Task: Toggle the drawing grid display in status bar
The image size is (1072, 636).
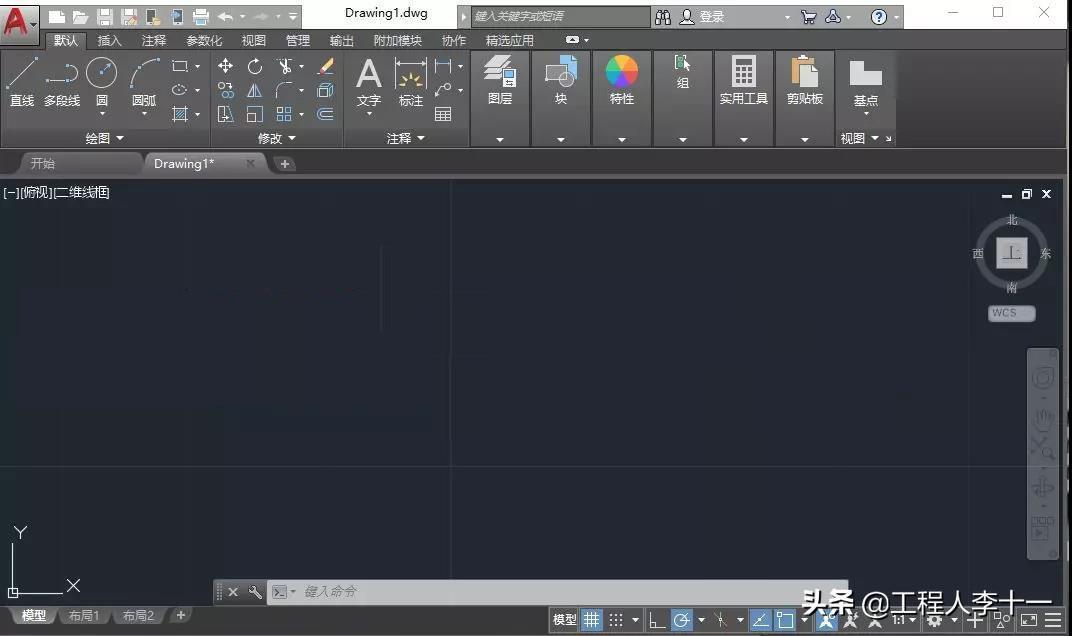Action: [x=591, y=620]
